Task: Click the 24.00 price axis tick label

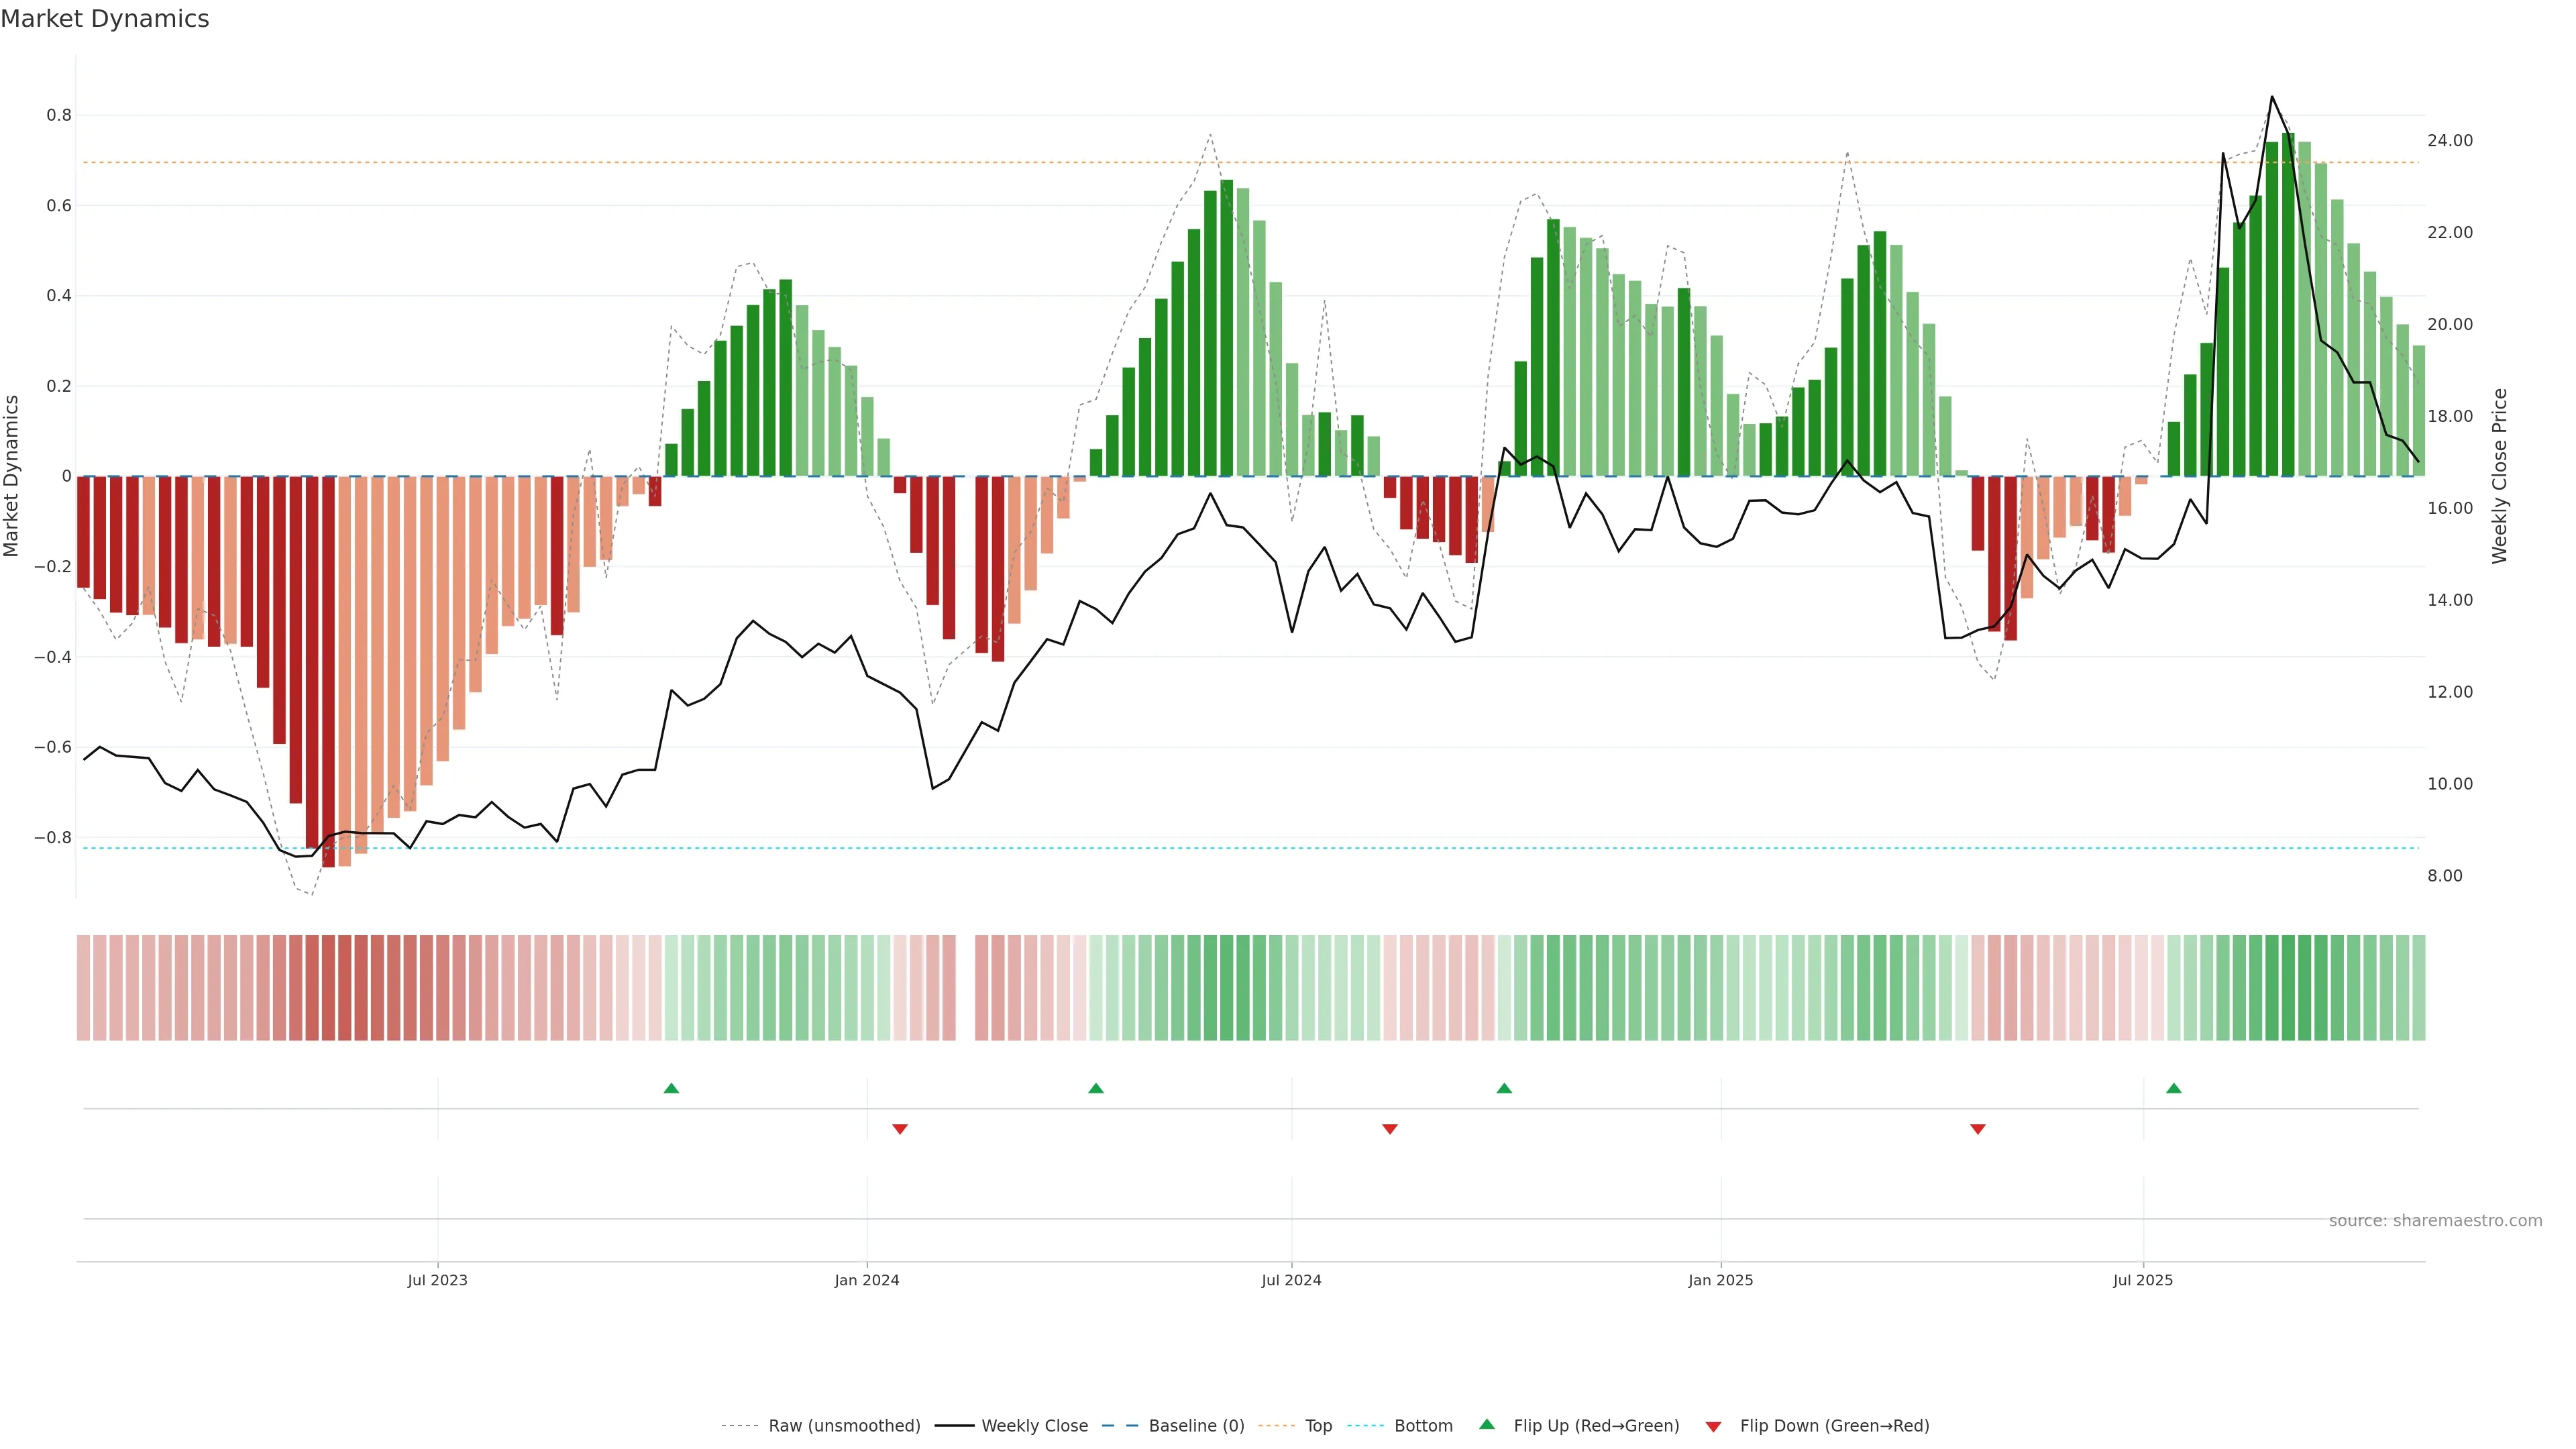Action: (x=2449, y=141)
